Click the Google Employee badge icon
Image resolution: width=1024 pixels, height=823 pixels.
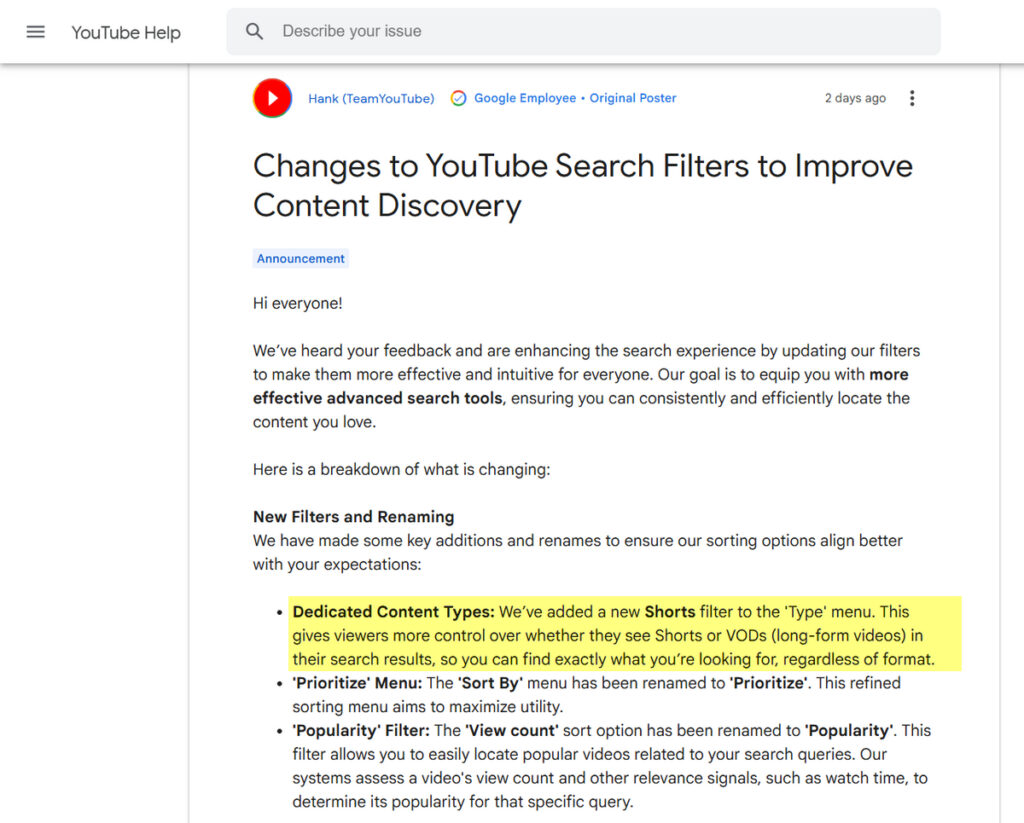(x=458, y=98)
